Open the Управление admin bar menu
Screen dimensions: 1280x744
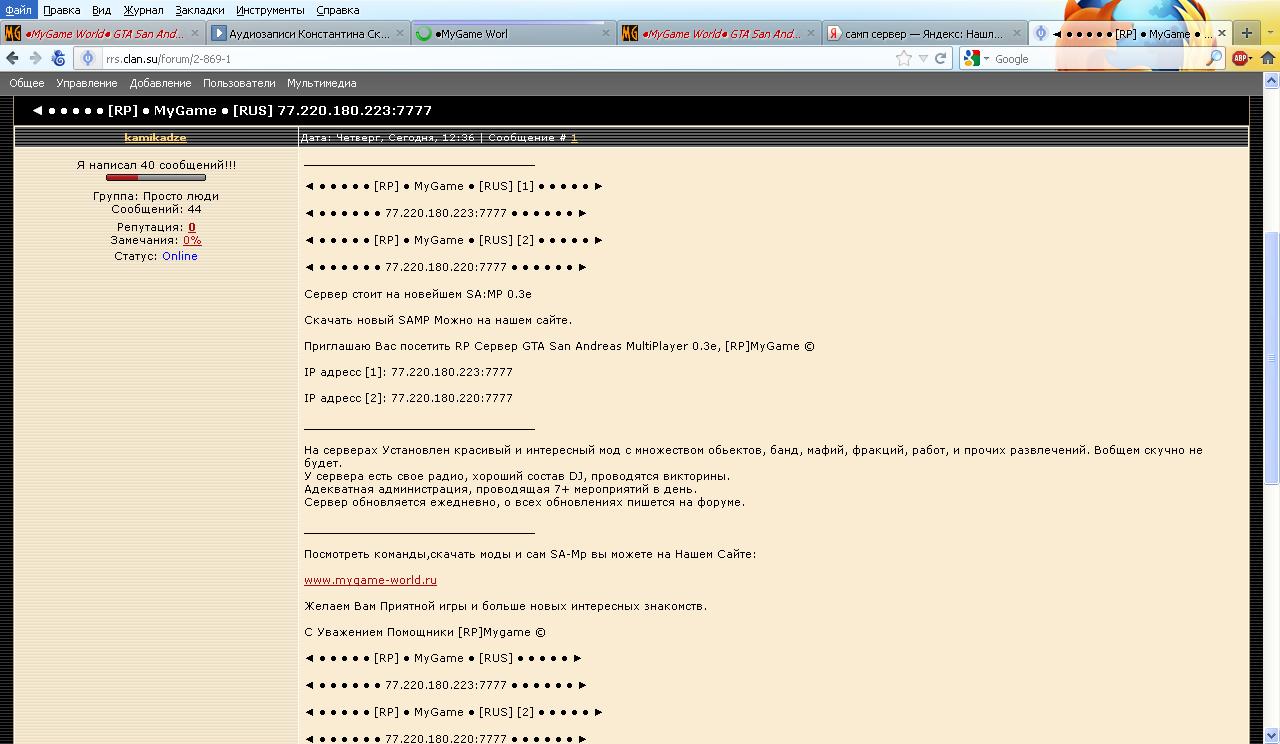[x=86, y=83]
